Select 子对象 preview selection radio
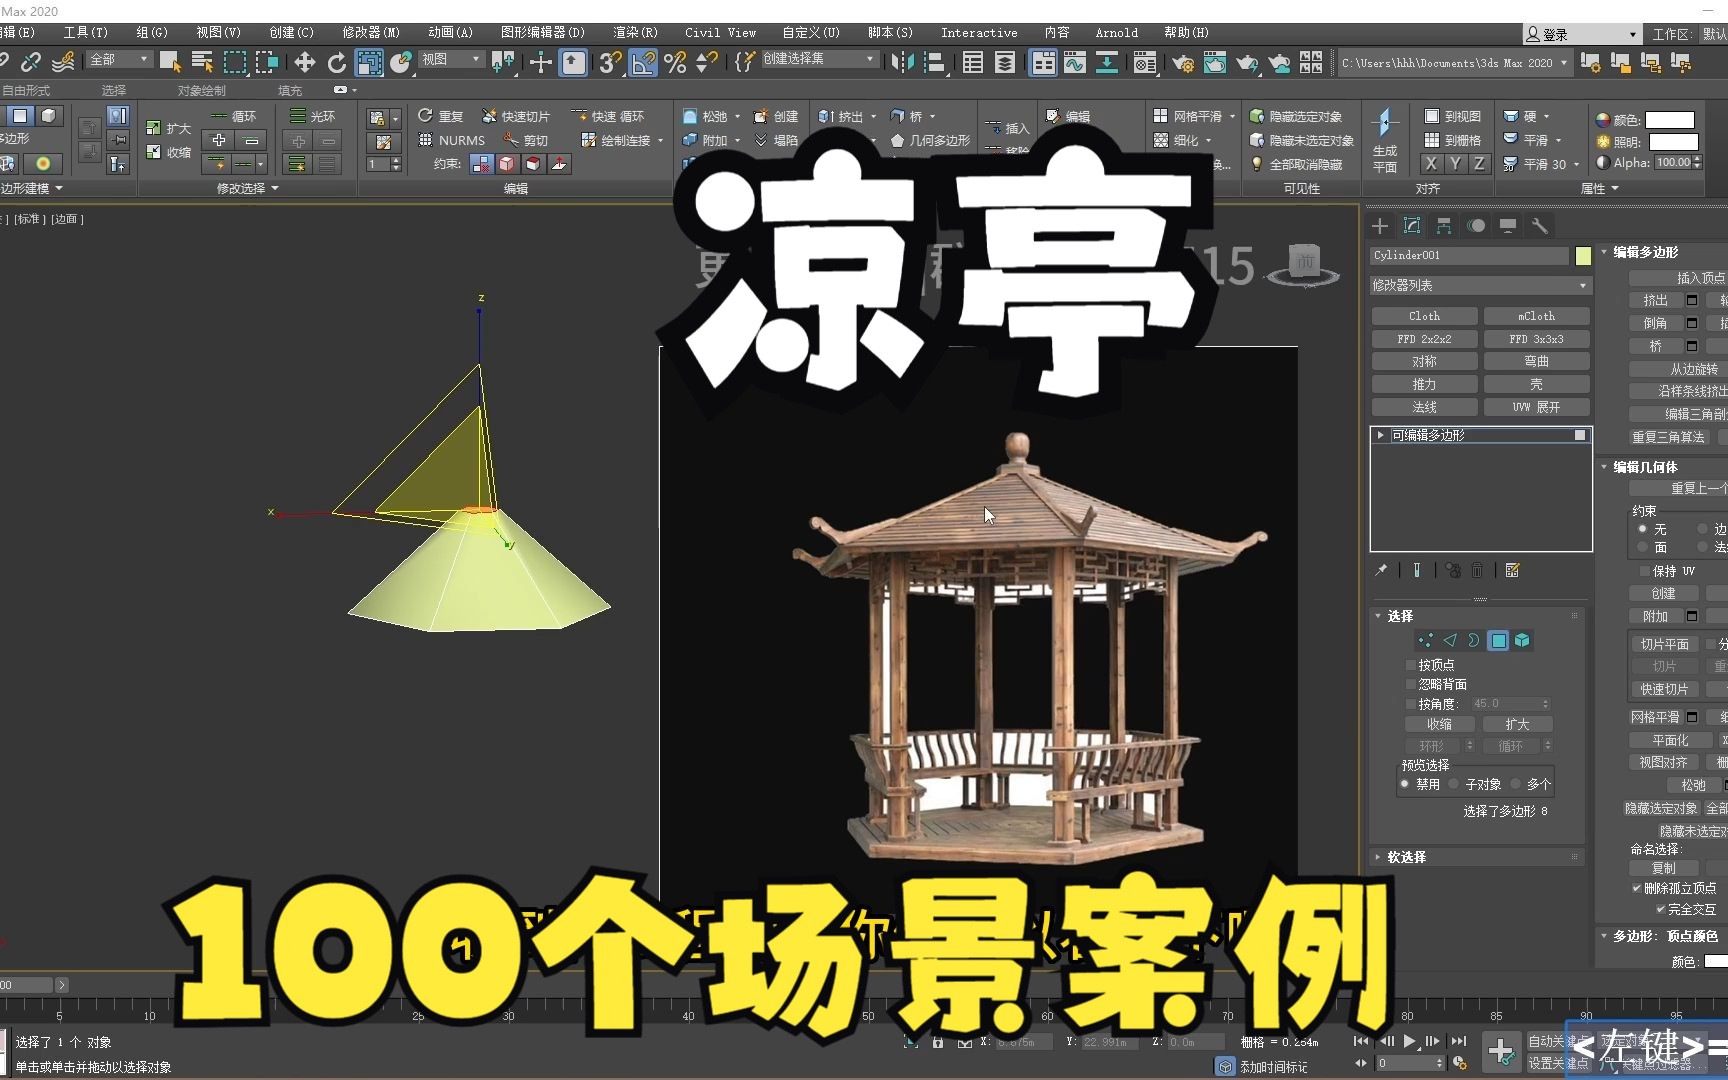 (1454, 784)
